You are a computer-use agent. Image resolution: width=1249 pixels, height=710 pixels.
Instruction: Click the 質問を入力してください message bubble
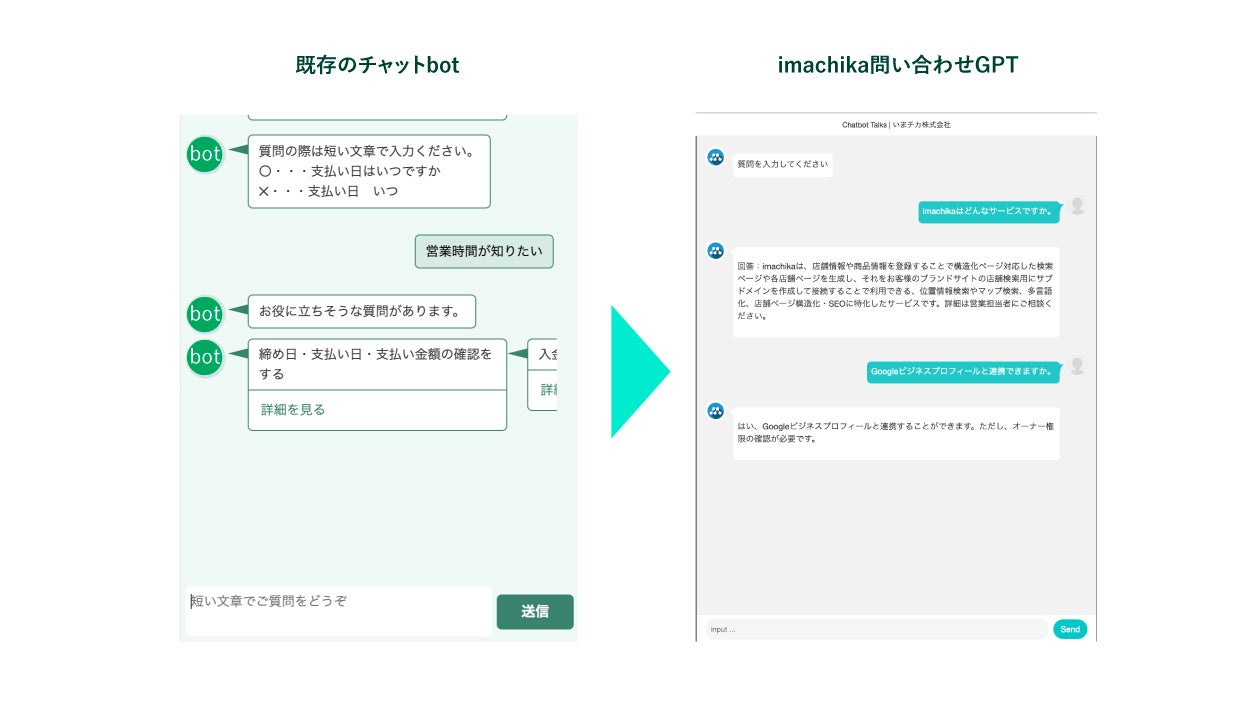tap(783, 164)
